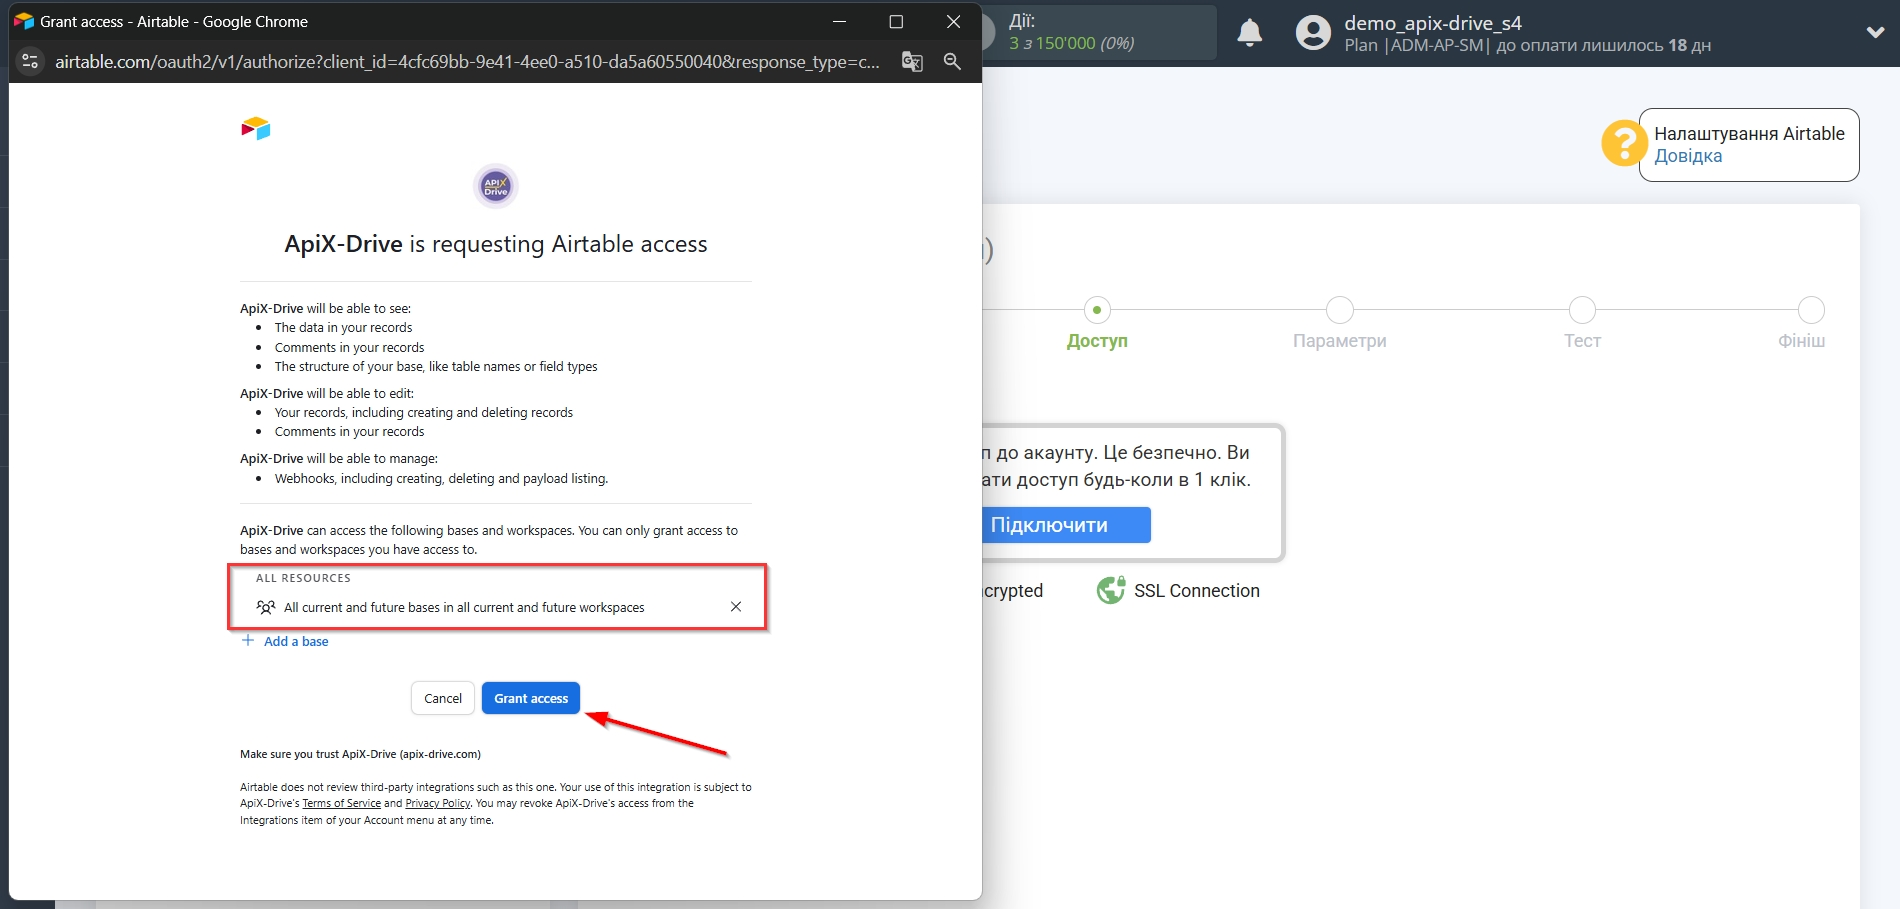Image resolution: width=1900 pixels, height=909 pixels.
Task: Expand account dropdown chevron
Action: (1875, 32)
